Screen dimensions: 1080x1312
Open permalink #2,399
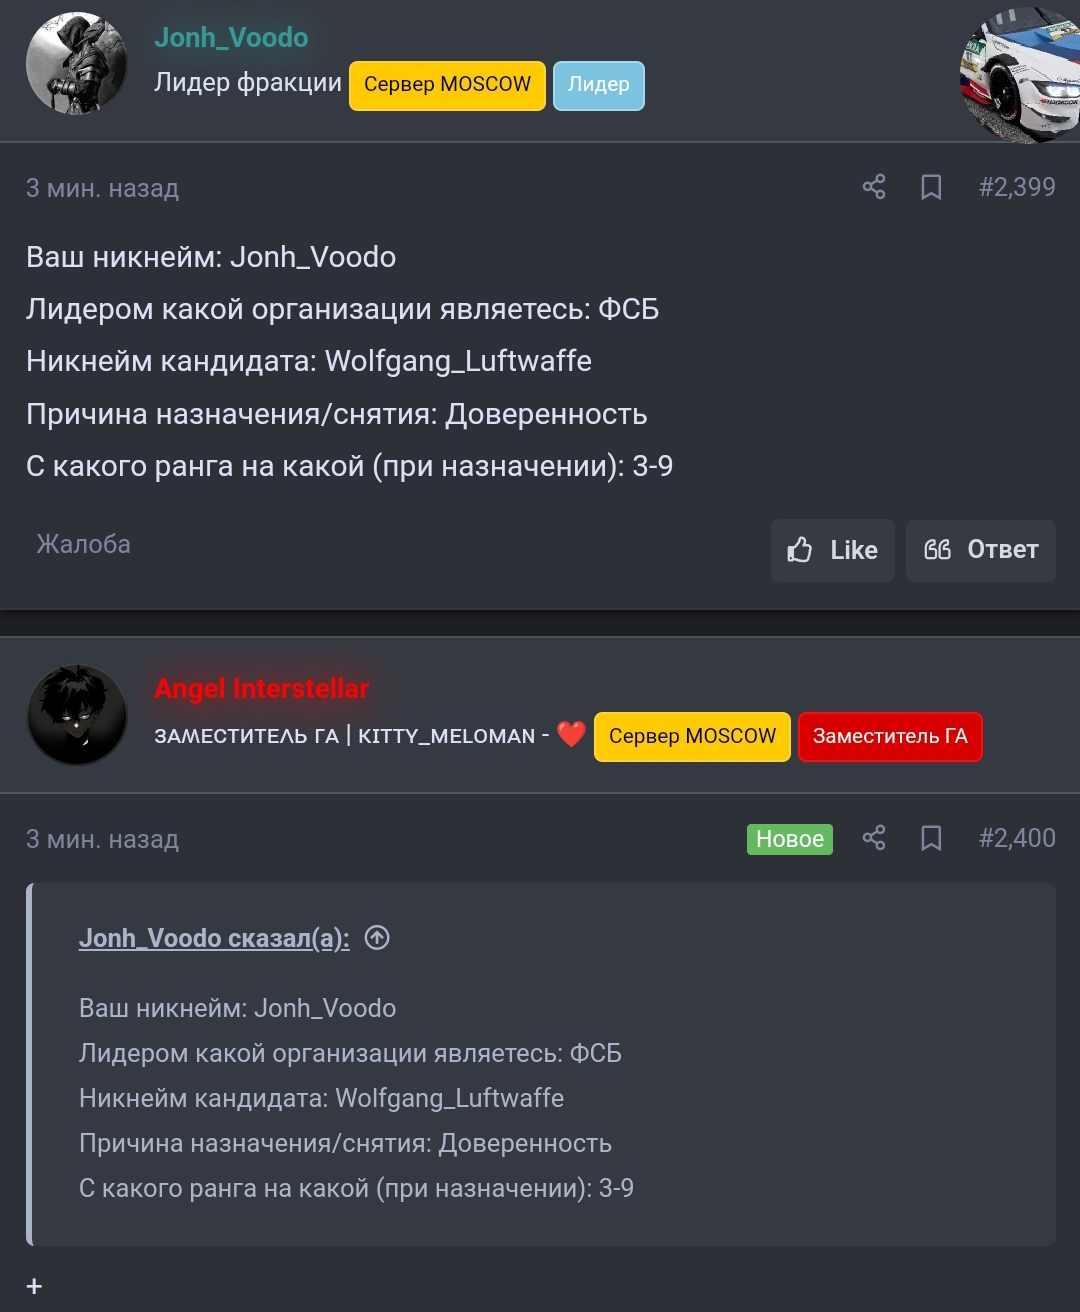(x=1017, y=187)
